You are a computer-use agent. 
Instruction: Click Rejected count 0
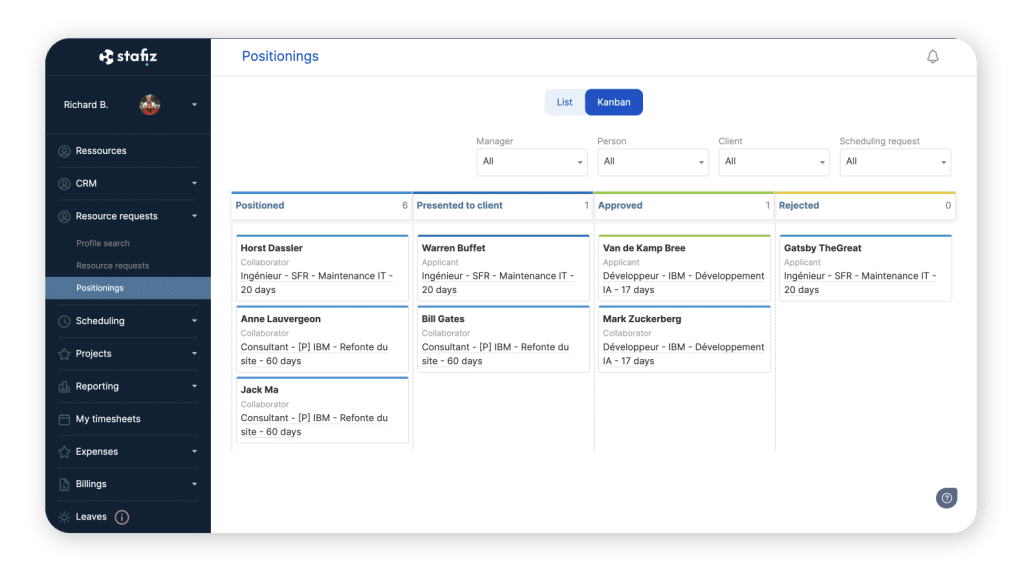click(948, 206)
